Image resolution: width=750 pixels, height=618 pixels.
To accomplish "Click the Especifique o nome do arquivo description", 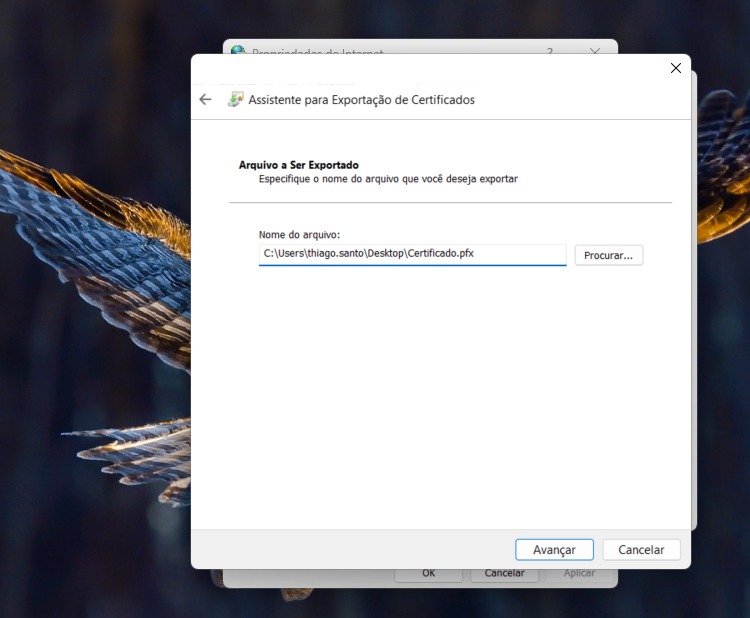I will [388, 179].
